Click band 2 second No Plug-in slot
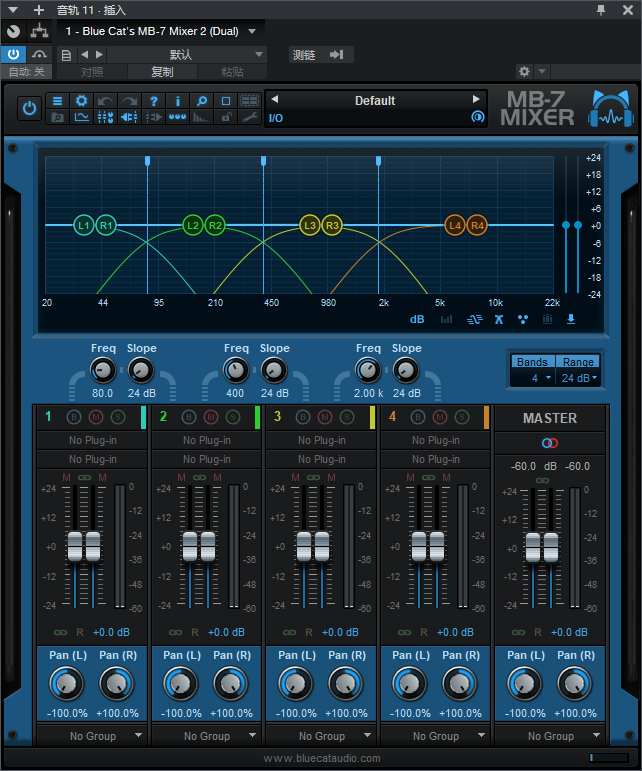The width and height of the screenshot is (642, 771). coord(206,459)
